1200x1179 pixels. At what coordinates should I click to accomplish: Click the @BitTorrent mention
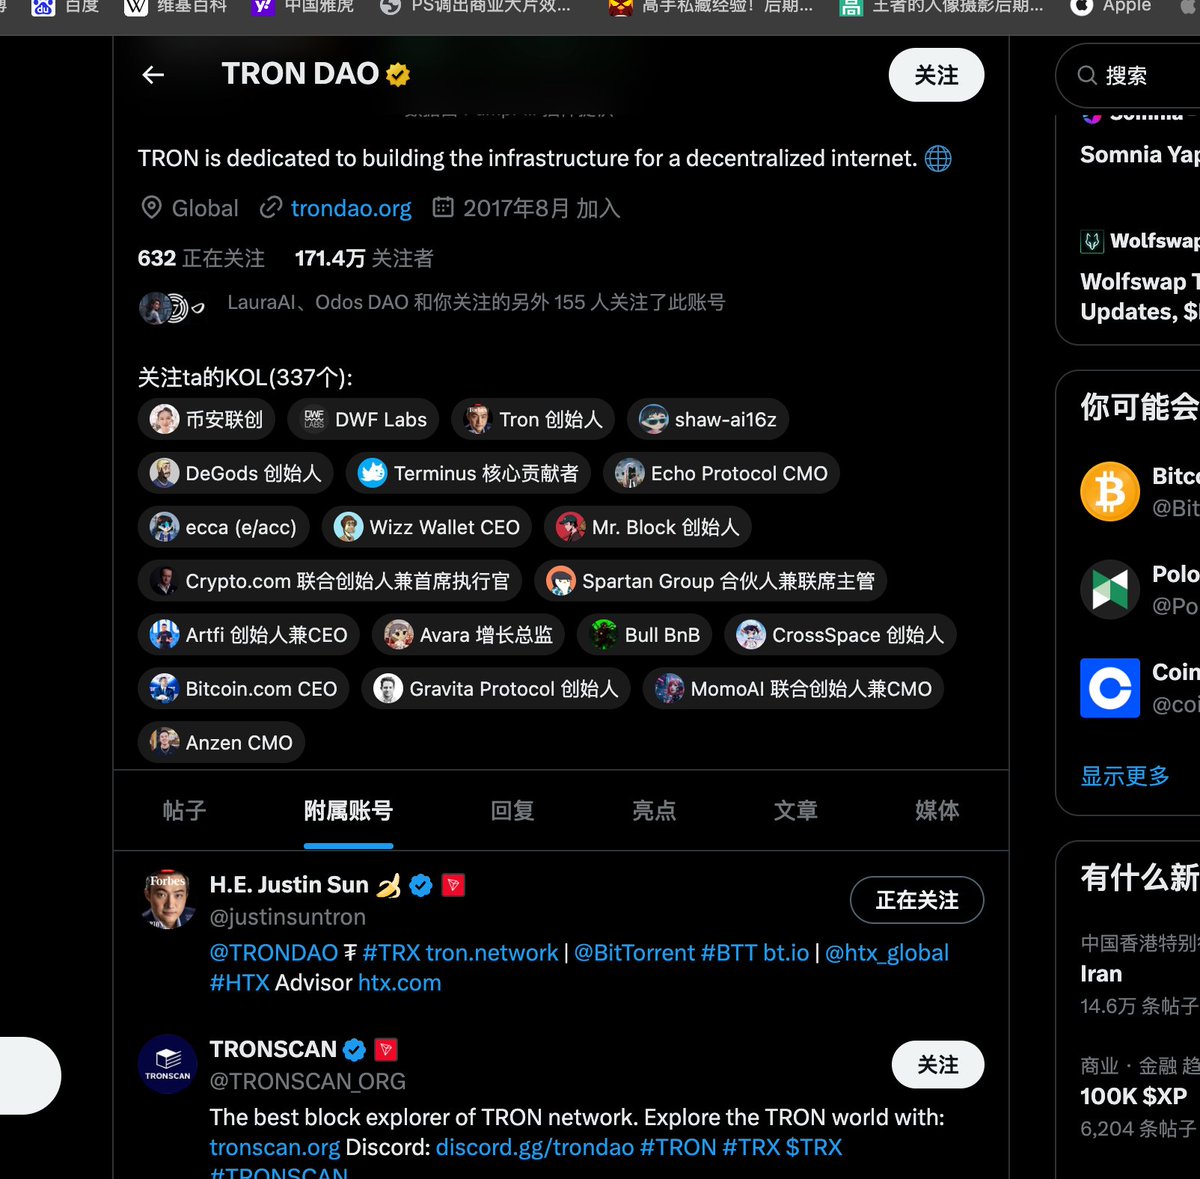[x=634, y=953]
